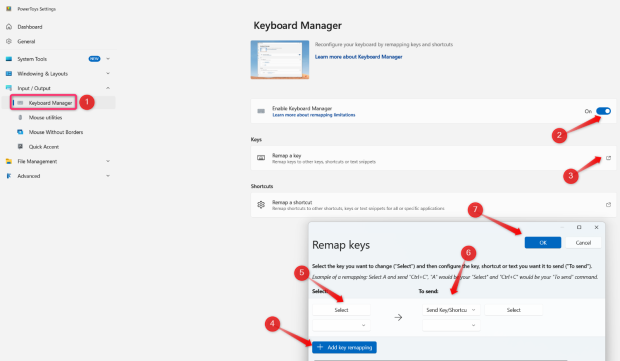Viewport: 620px width, 361px height.
Task: Click the Input / Output icon
Action: pyautogui.click(x=9, y=88)
